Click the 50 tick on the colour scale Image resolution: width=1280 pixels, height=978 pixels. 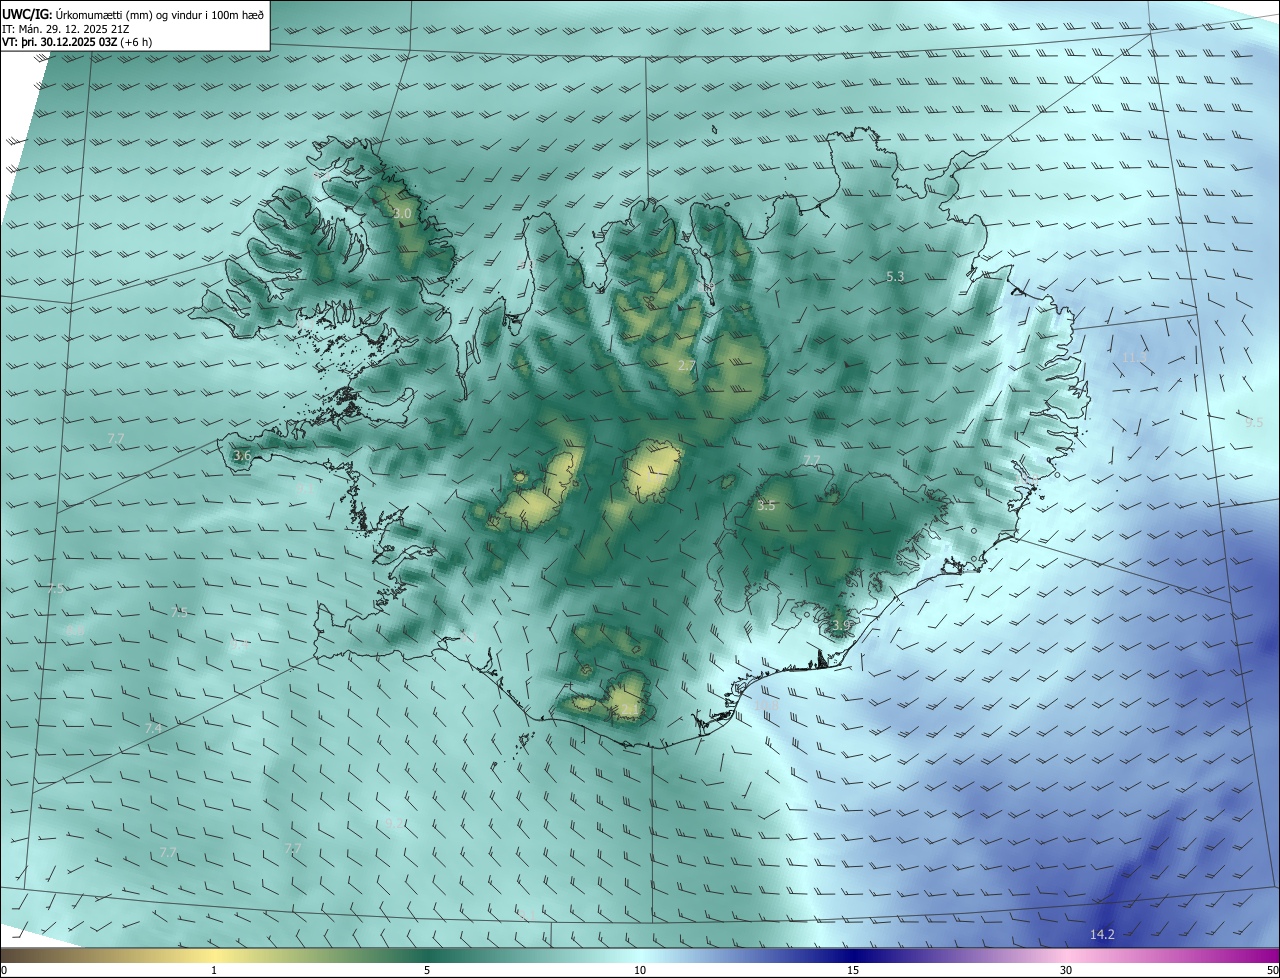pyautogui.click(x=1272, y=970)
